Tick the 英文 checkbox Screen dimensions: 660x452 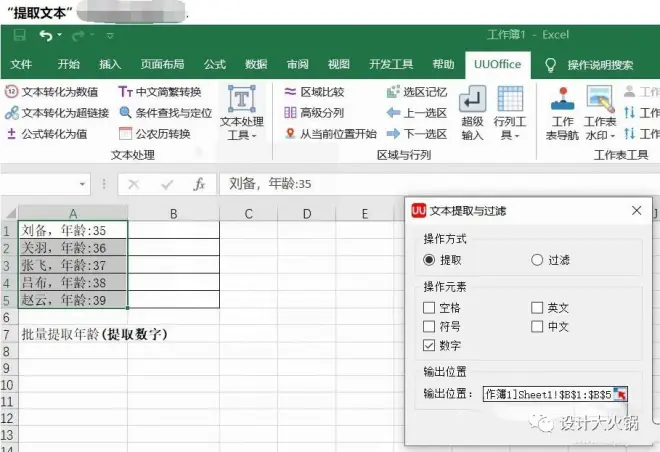click(x=538, y=308)
